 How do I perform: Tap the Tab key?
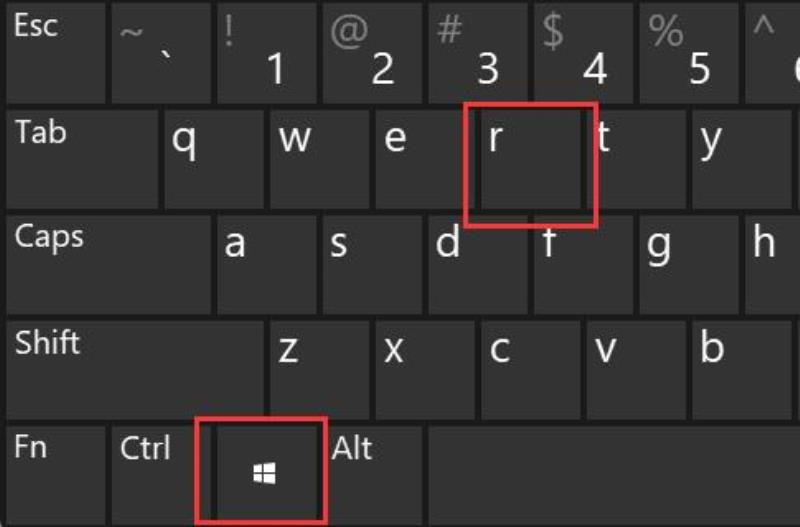click(82, 159)
